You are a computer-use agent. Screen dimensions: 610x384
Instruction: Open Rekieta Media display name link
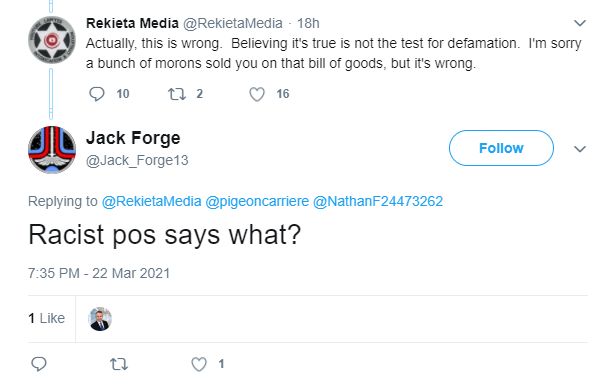(x=132, y=23)
